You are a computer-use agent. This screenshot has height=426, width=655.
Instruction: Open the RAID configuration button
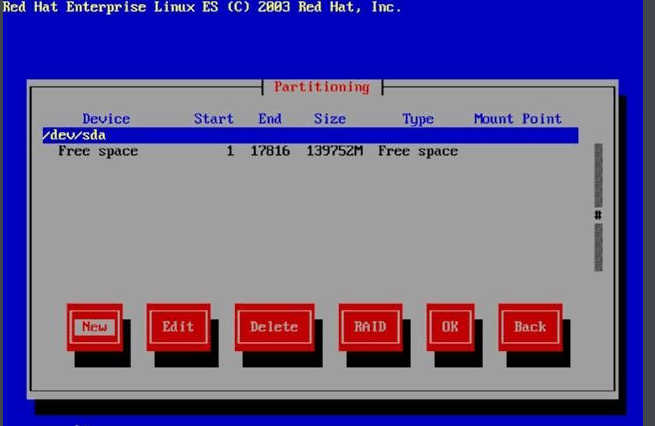click(x=371, y=327)
